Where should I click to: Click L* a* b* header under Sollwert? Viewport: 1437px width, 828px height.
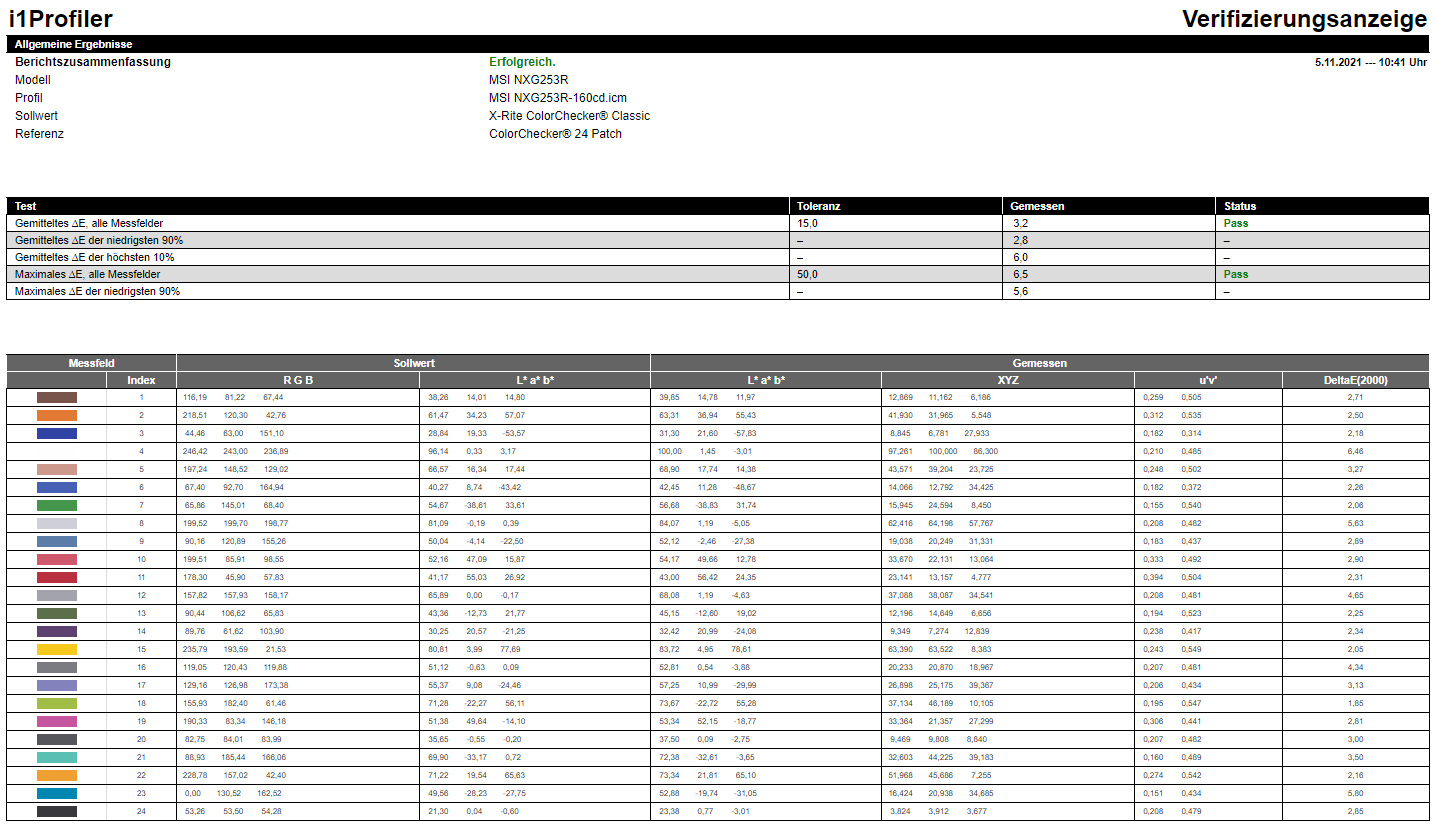pyautogui.click(x=535, y=380)
